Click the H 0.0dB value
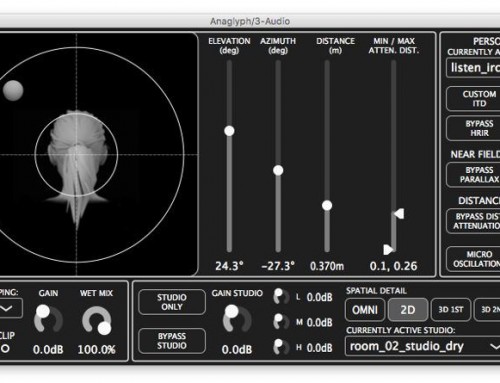The height and width of the screenshot is (383, 500). click(319, 348)
